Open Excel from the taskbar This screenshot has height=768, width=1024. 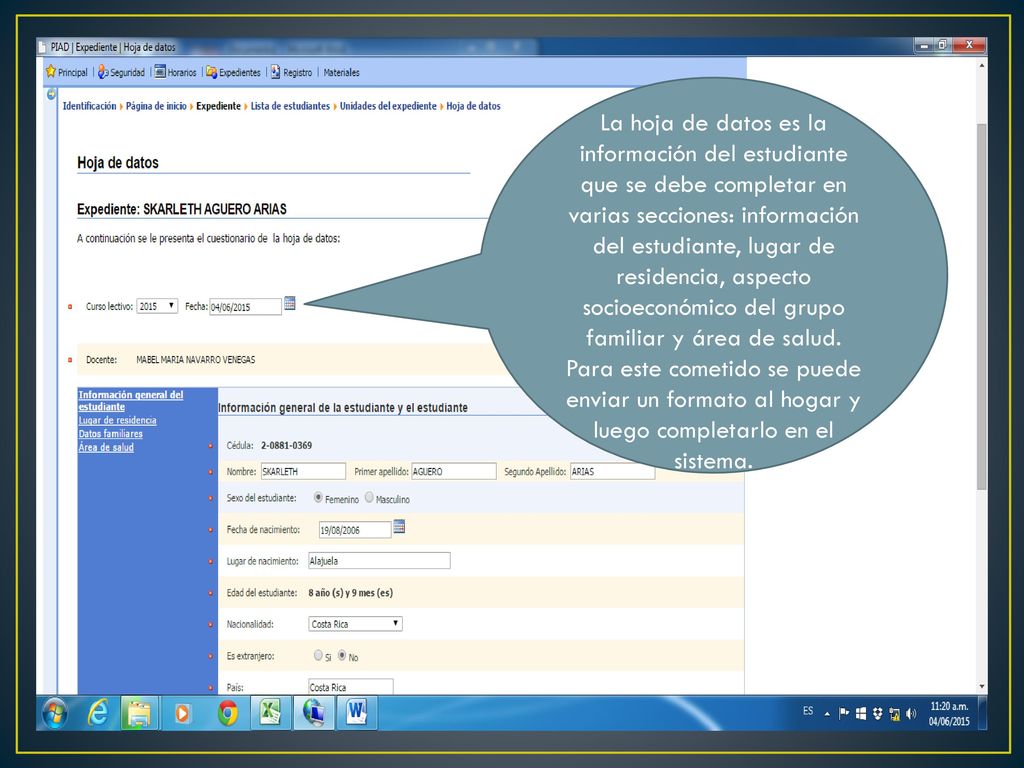coord(270,712)
